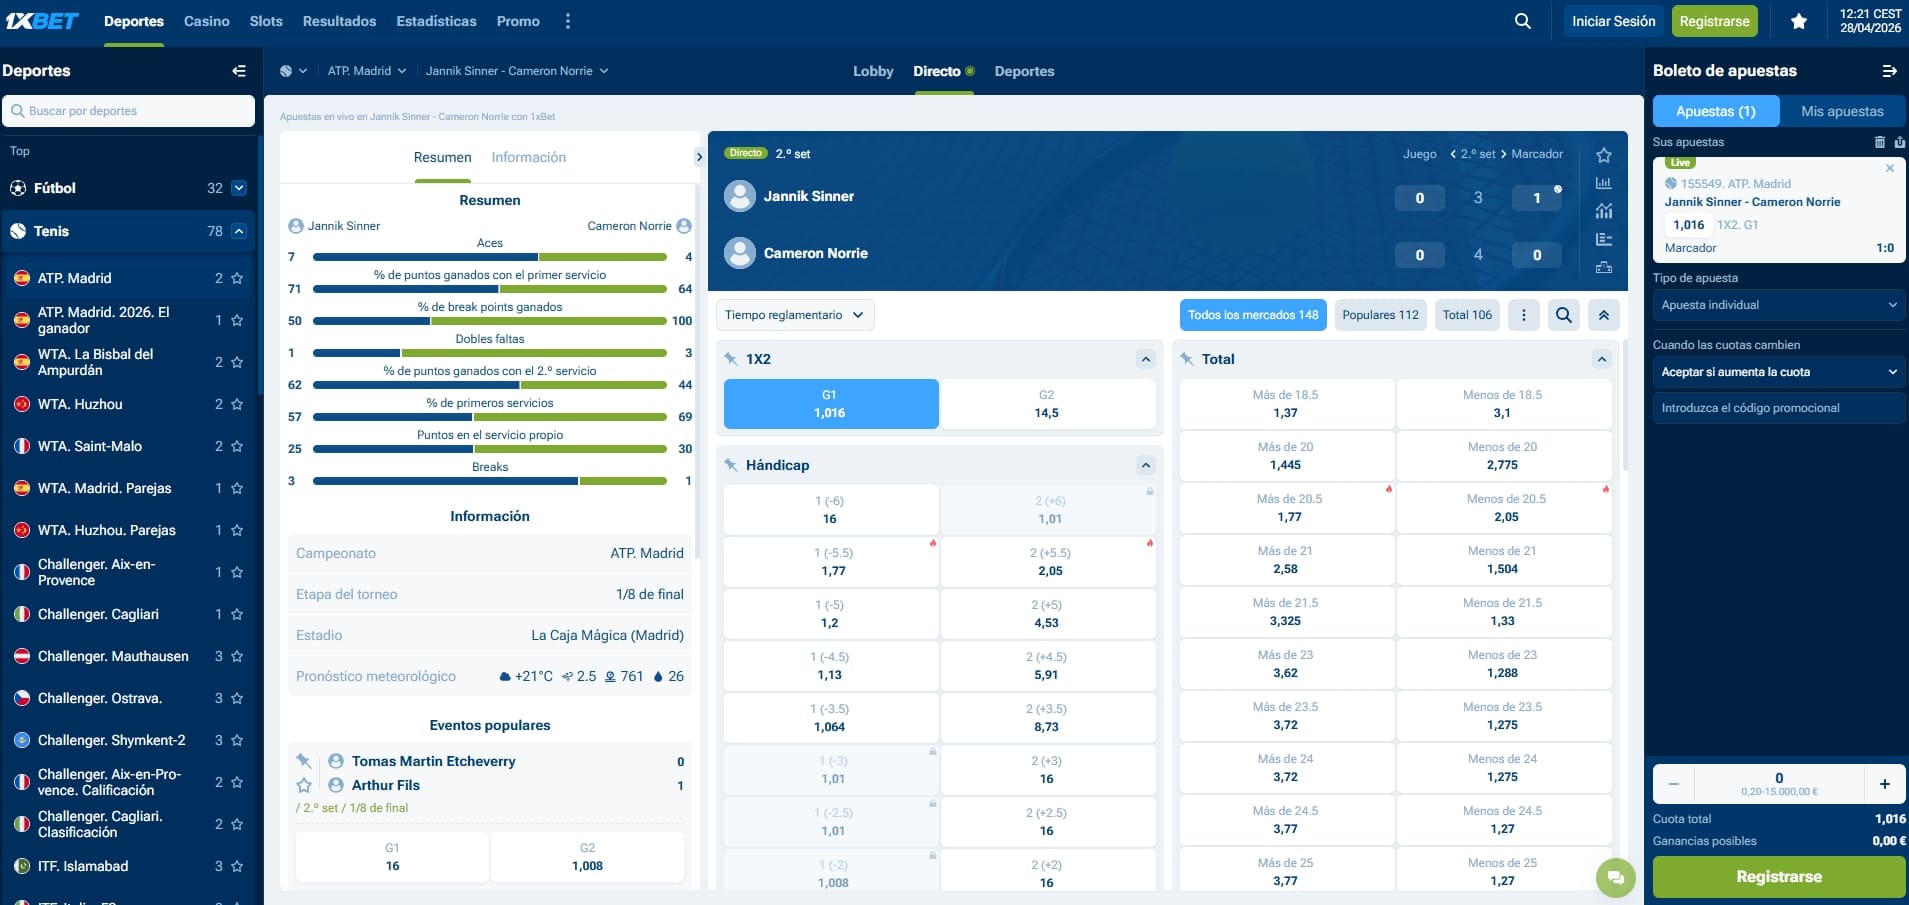1909x905 pixels.
Task: Clear the bet slip with trash icon
Action: coord(1879,142)
